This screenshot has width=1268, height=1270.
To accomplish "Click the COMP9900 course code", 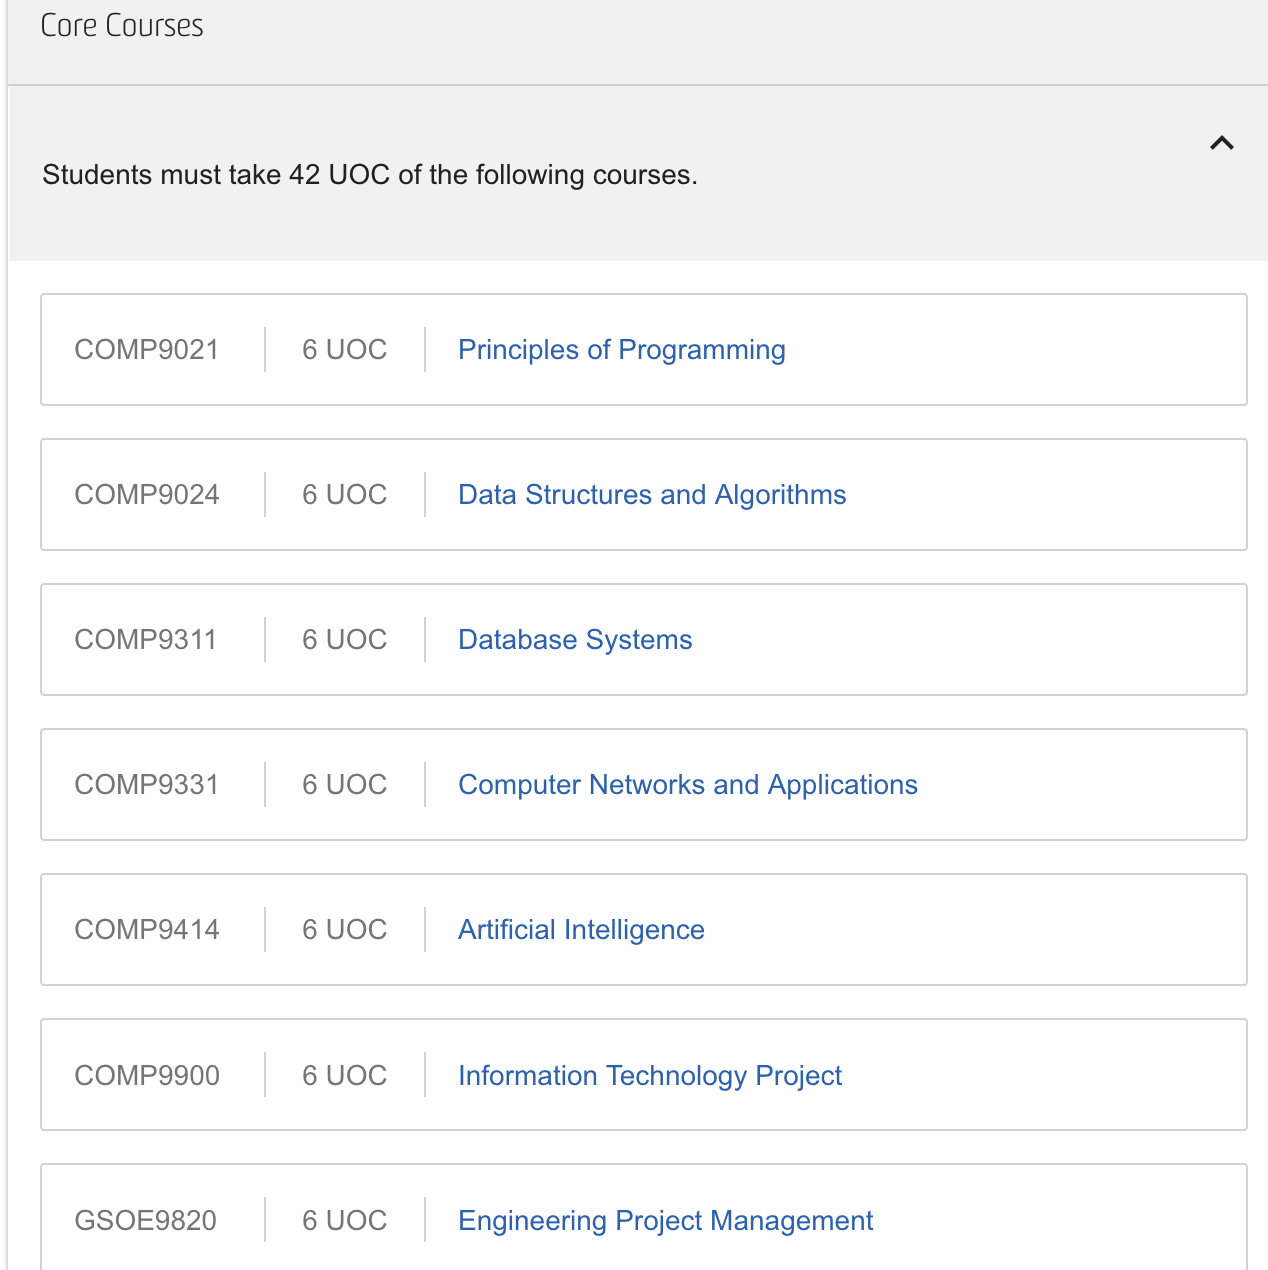I will click(x=146, y=1076).
